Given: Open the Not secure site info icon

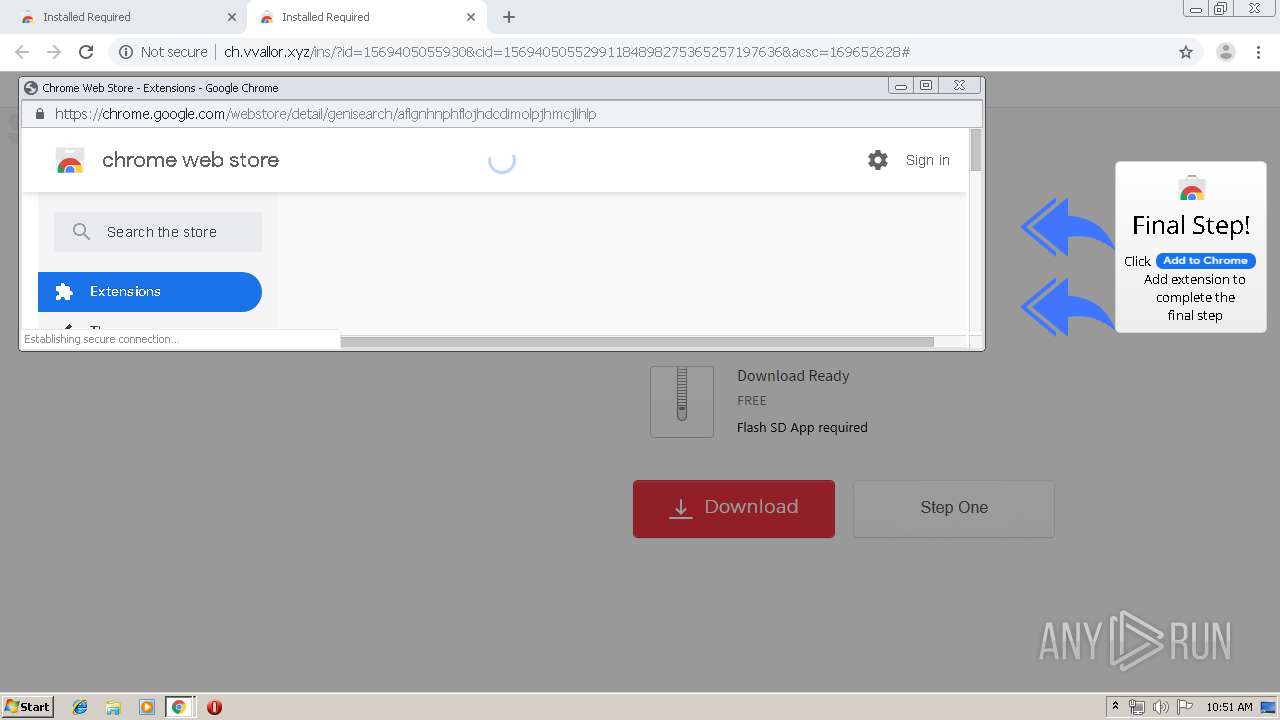Looking at the screenshot, I should point(126,52).
